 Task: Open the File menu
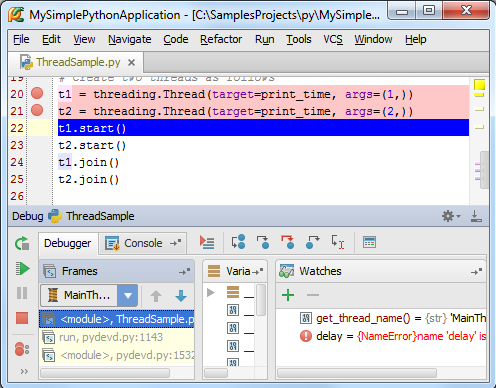tap(21, 39)
